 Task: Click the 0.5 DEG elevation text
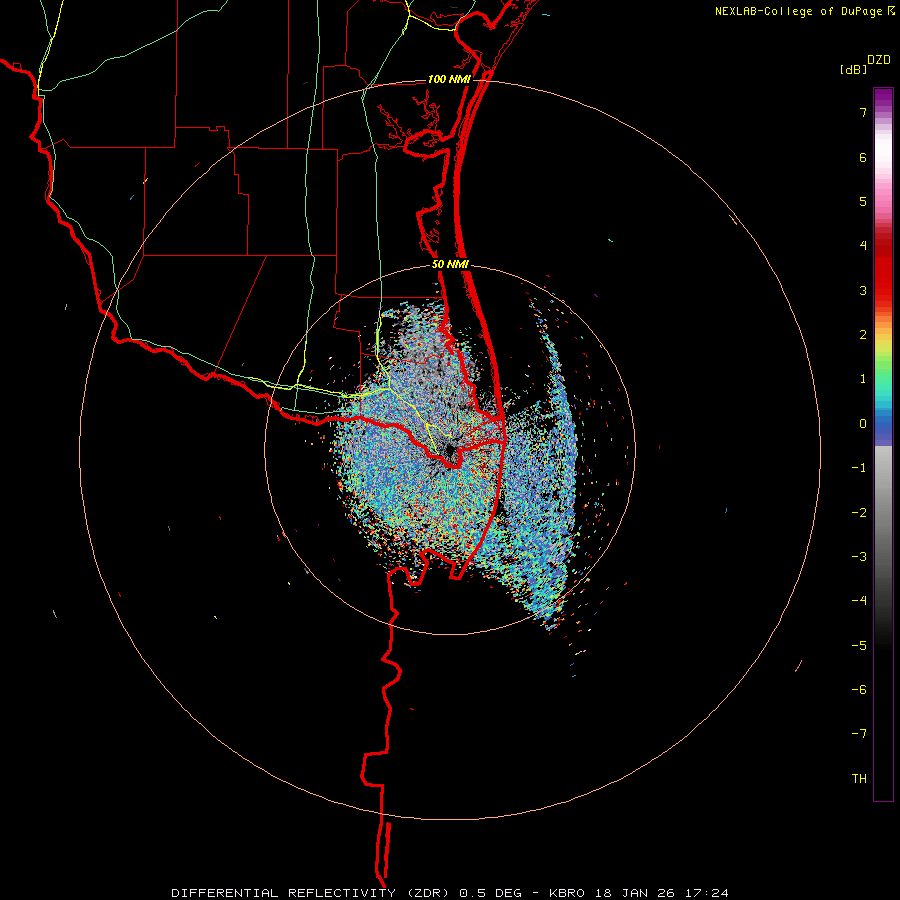coord(490,893)
